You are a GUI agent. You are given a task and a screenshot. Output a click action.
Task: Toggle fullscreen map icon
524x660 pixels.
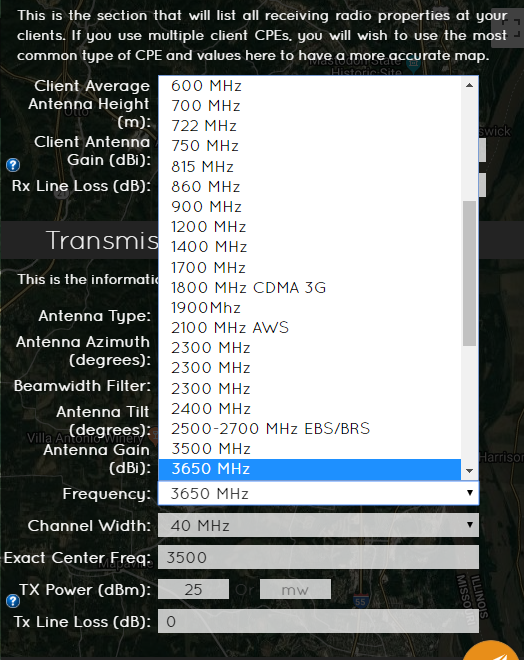[x=511, y=27]
